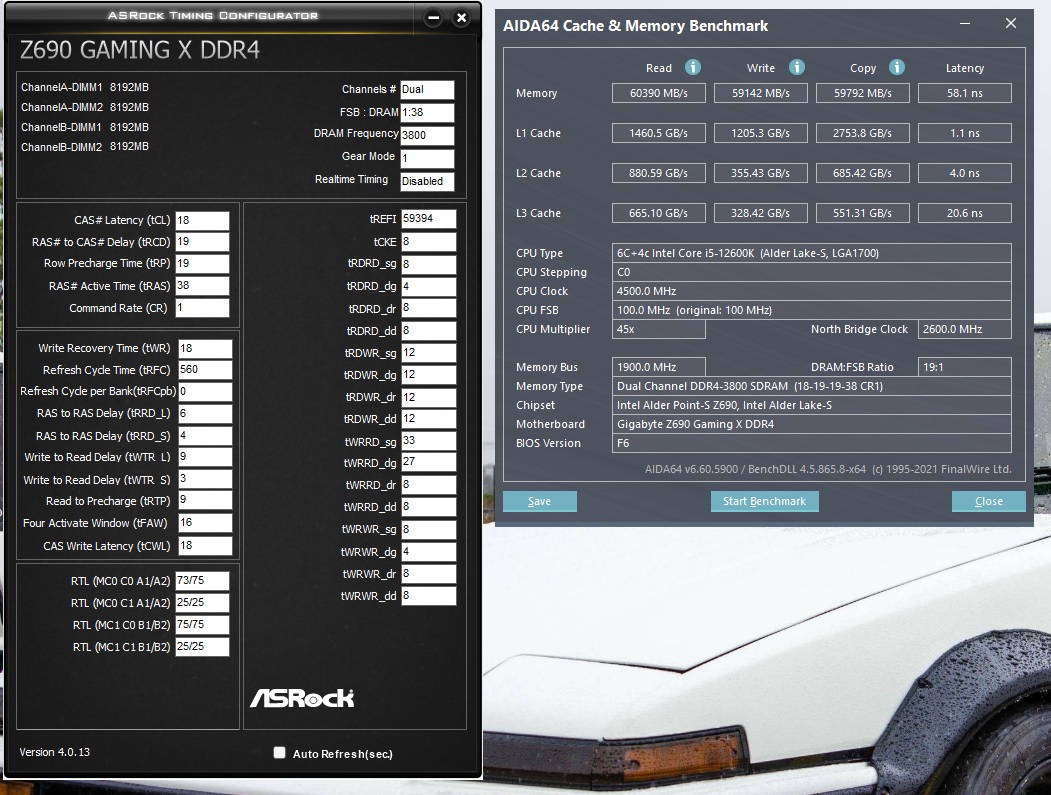
Task: Click the RTL (MC0 C1 A1/A2) field
Action: [x=202, y=603]
